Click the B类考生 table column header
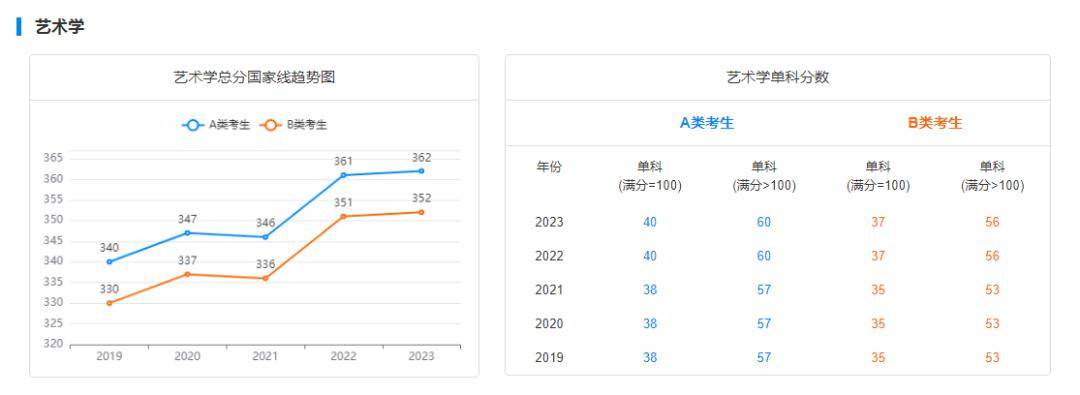 point(935,123)
